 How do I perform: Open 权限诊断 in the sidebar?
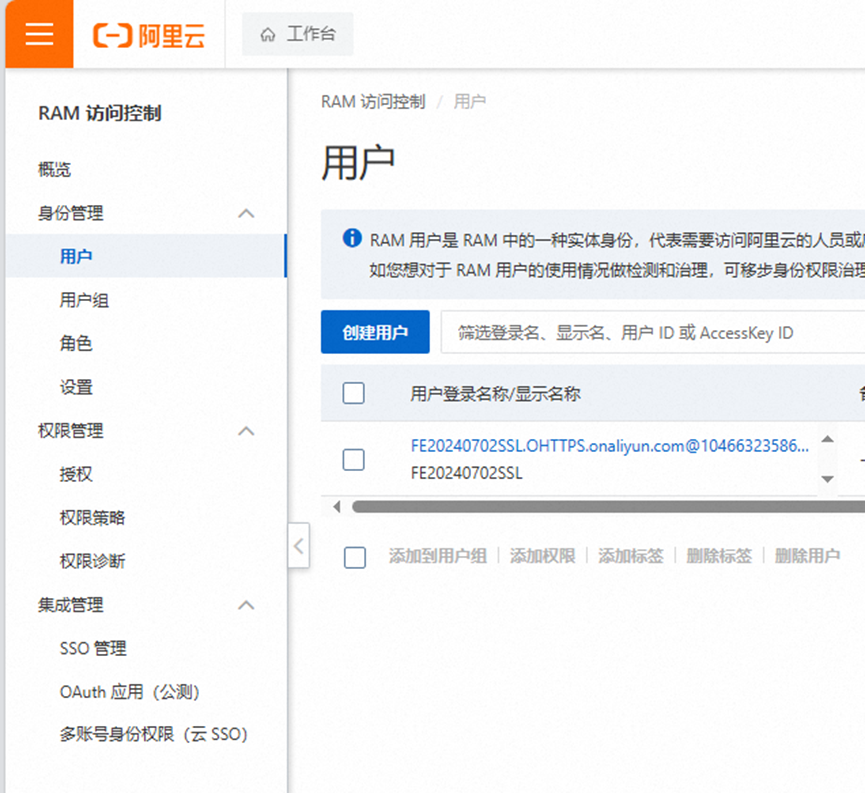pyautogui.click(x=93, y=561)
